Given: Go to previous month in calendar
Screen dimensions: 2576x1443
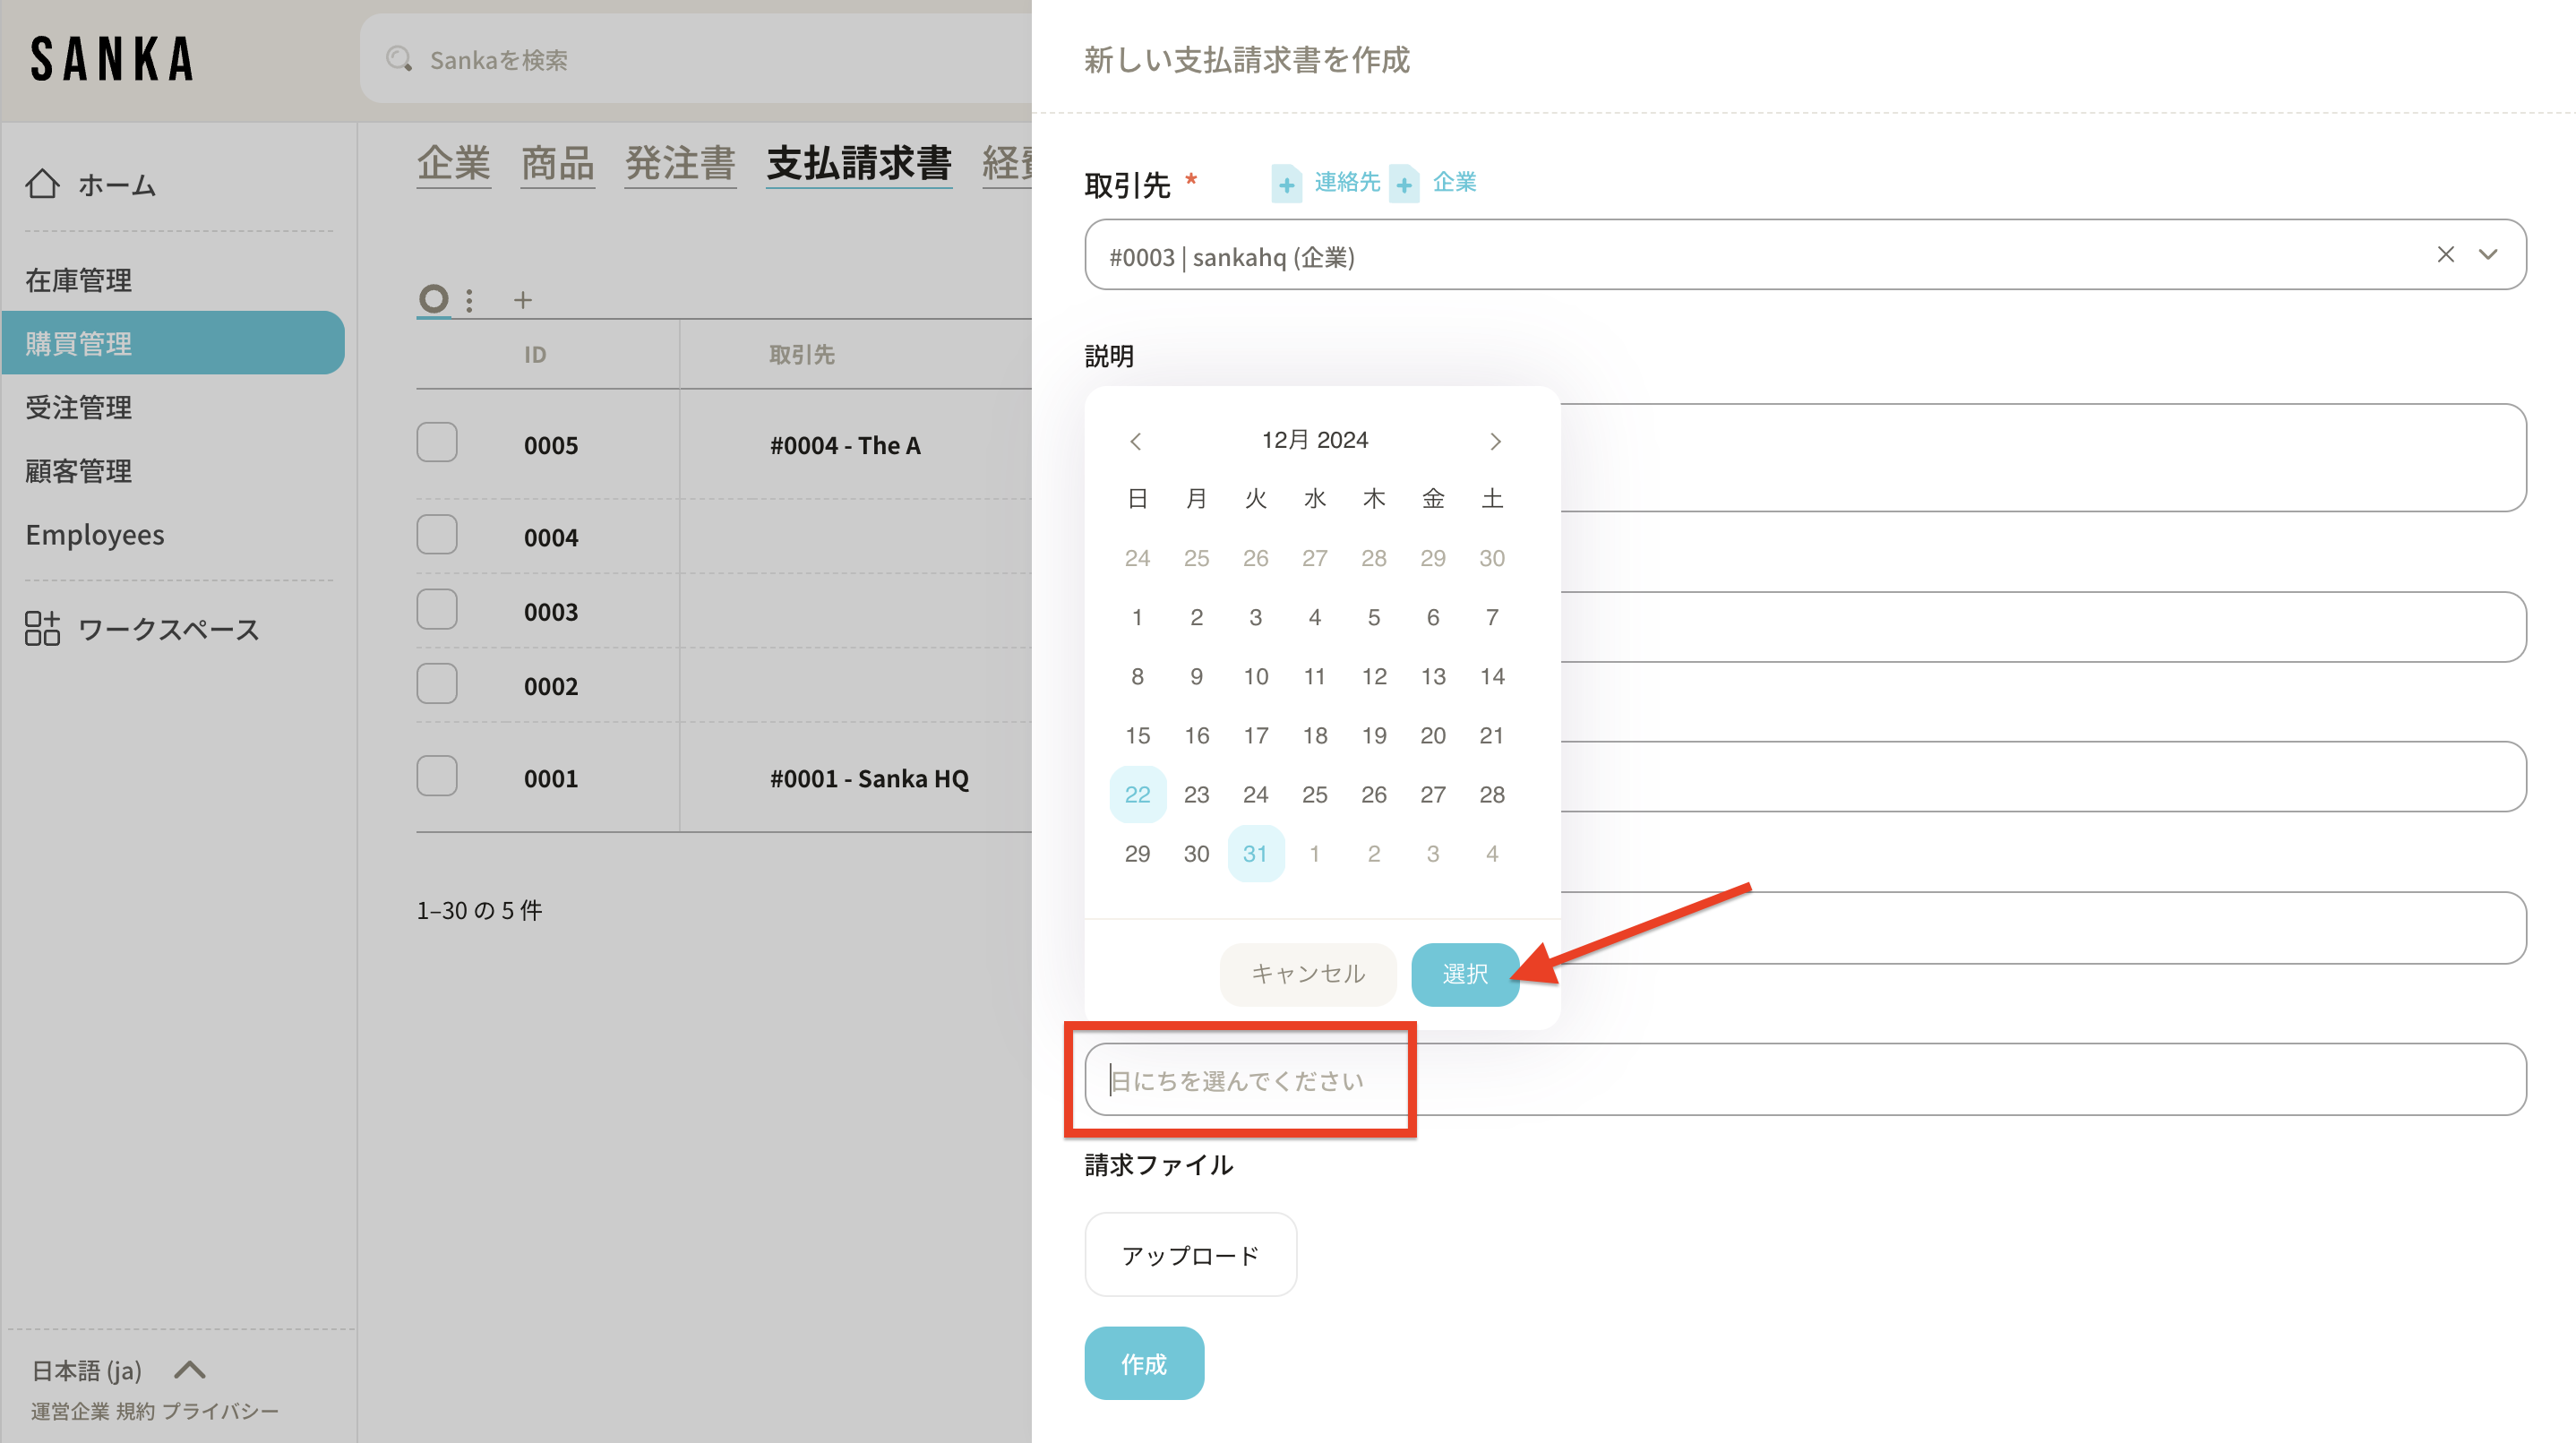Looking at the screenshot, I should 1136,441.
